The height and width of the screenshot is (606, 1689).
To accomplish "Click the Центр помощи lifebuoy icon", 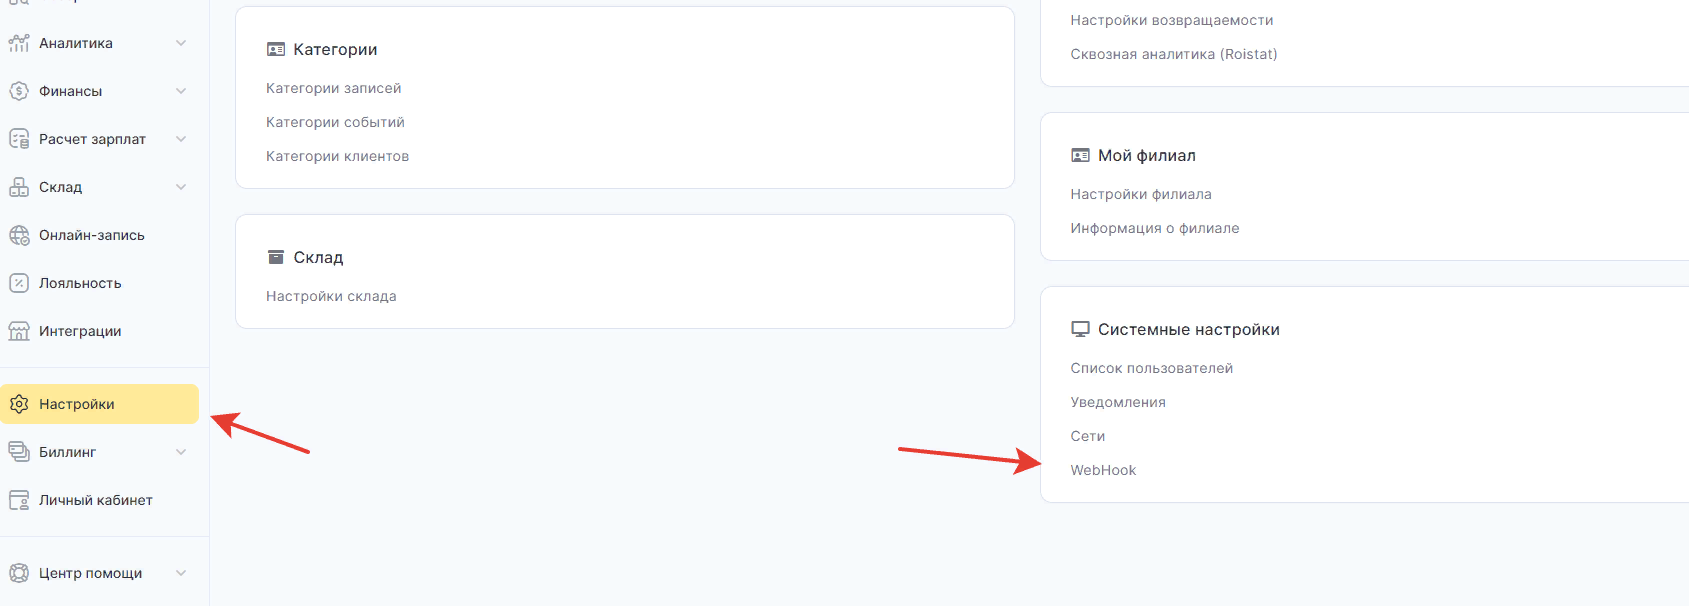I will point(19,573).
